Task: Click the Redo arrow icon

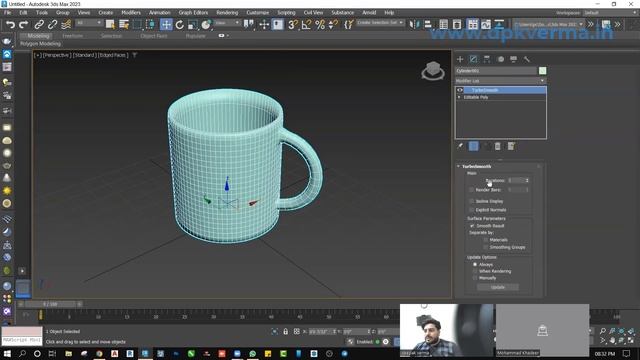Action: point(24,25)
